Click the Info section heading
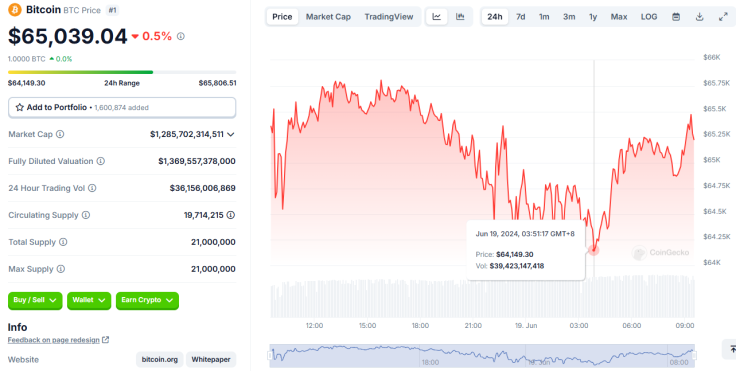The height and width of the screenshot is (371, 736). (17, 327)
